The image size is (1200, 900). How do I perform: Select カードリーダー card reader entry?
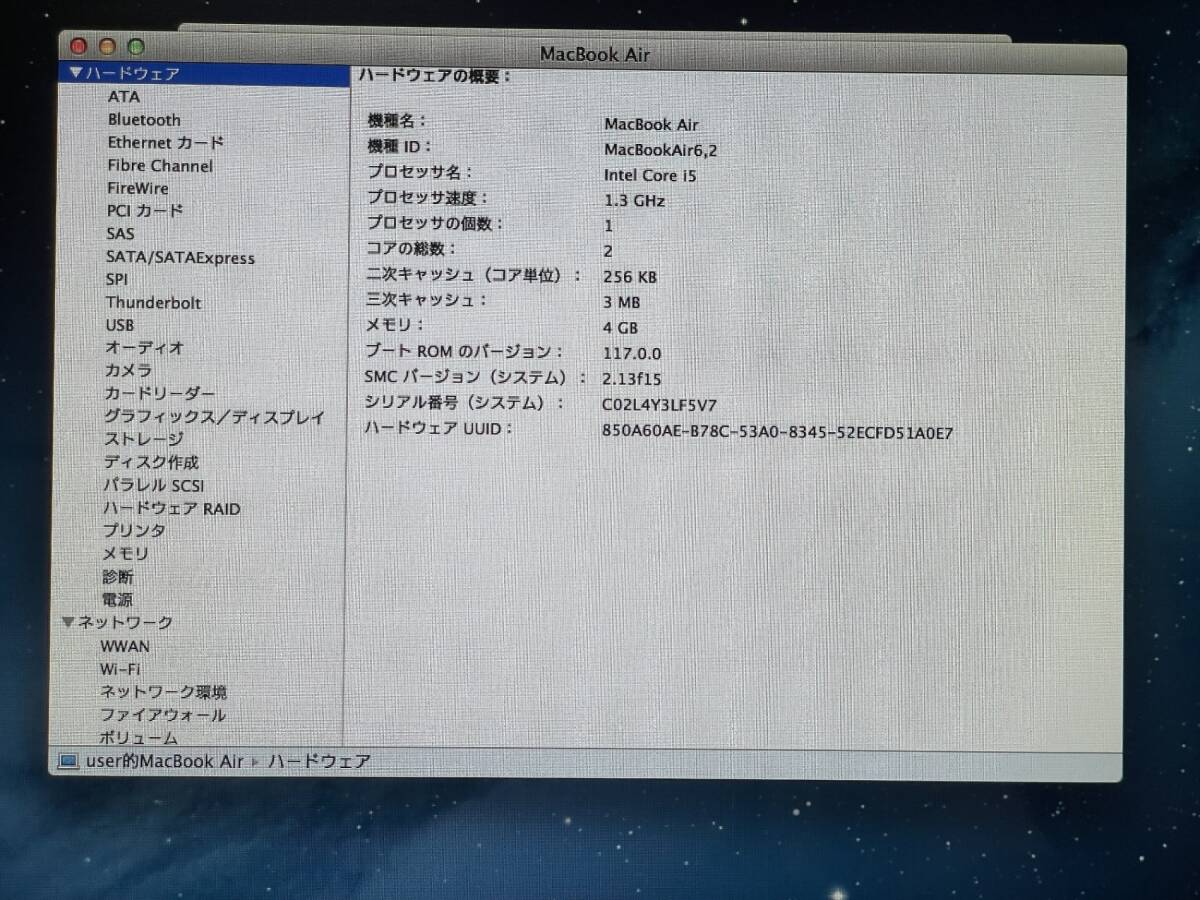(x=159, y=394)
